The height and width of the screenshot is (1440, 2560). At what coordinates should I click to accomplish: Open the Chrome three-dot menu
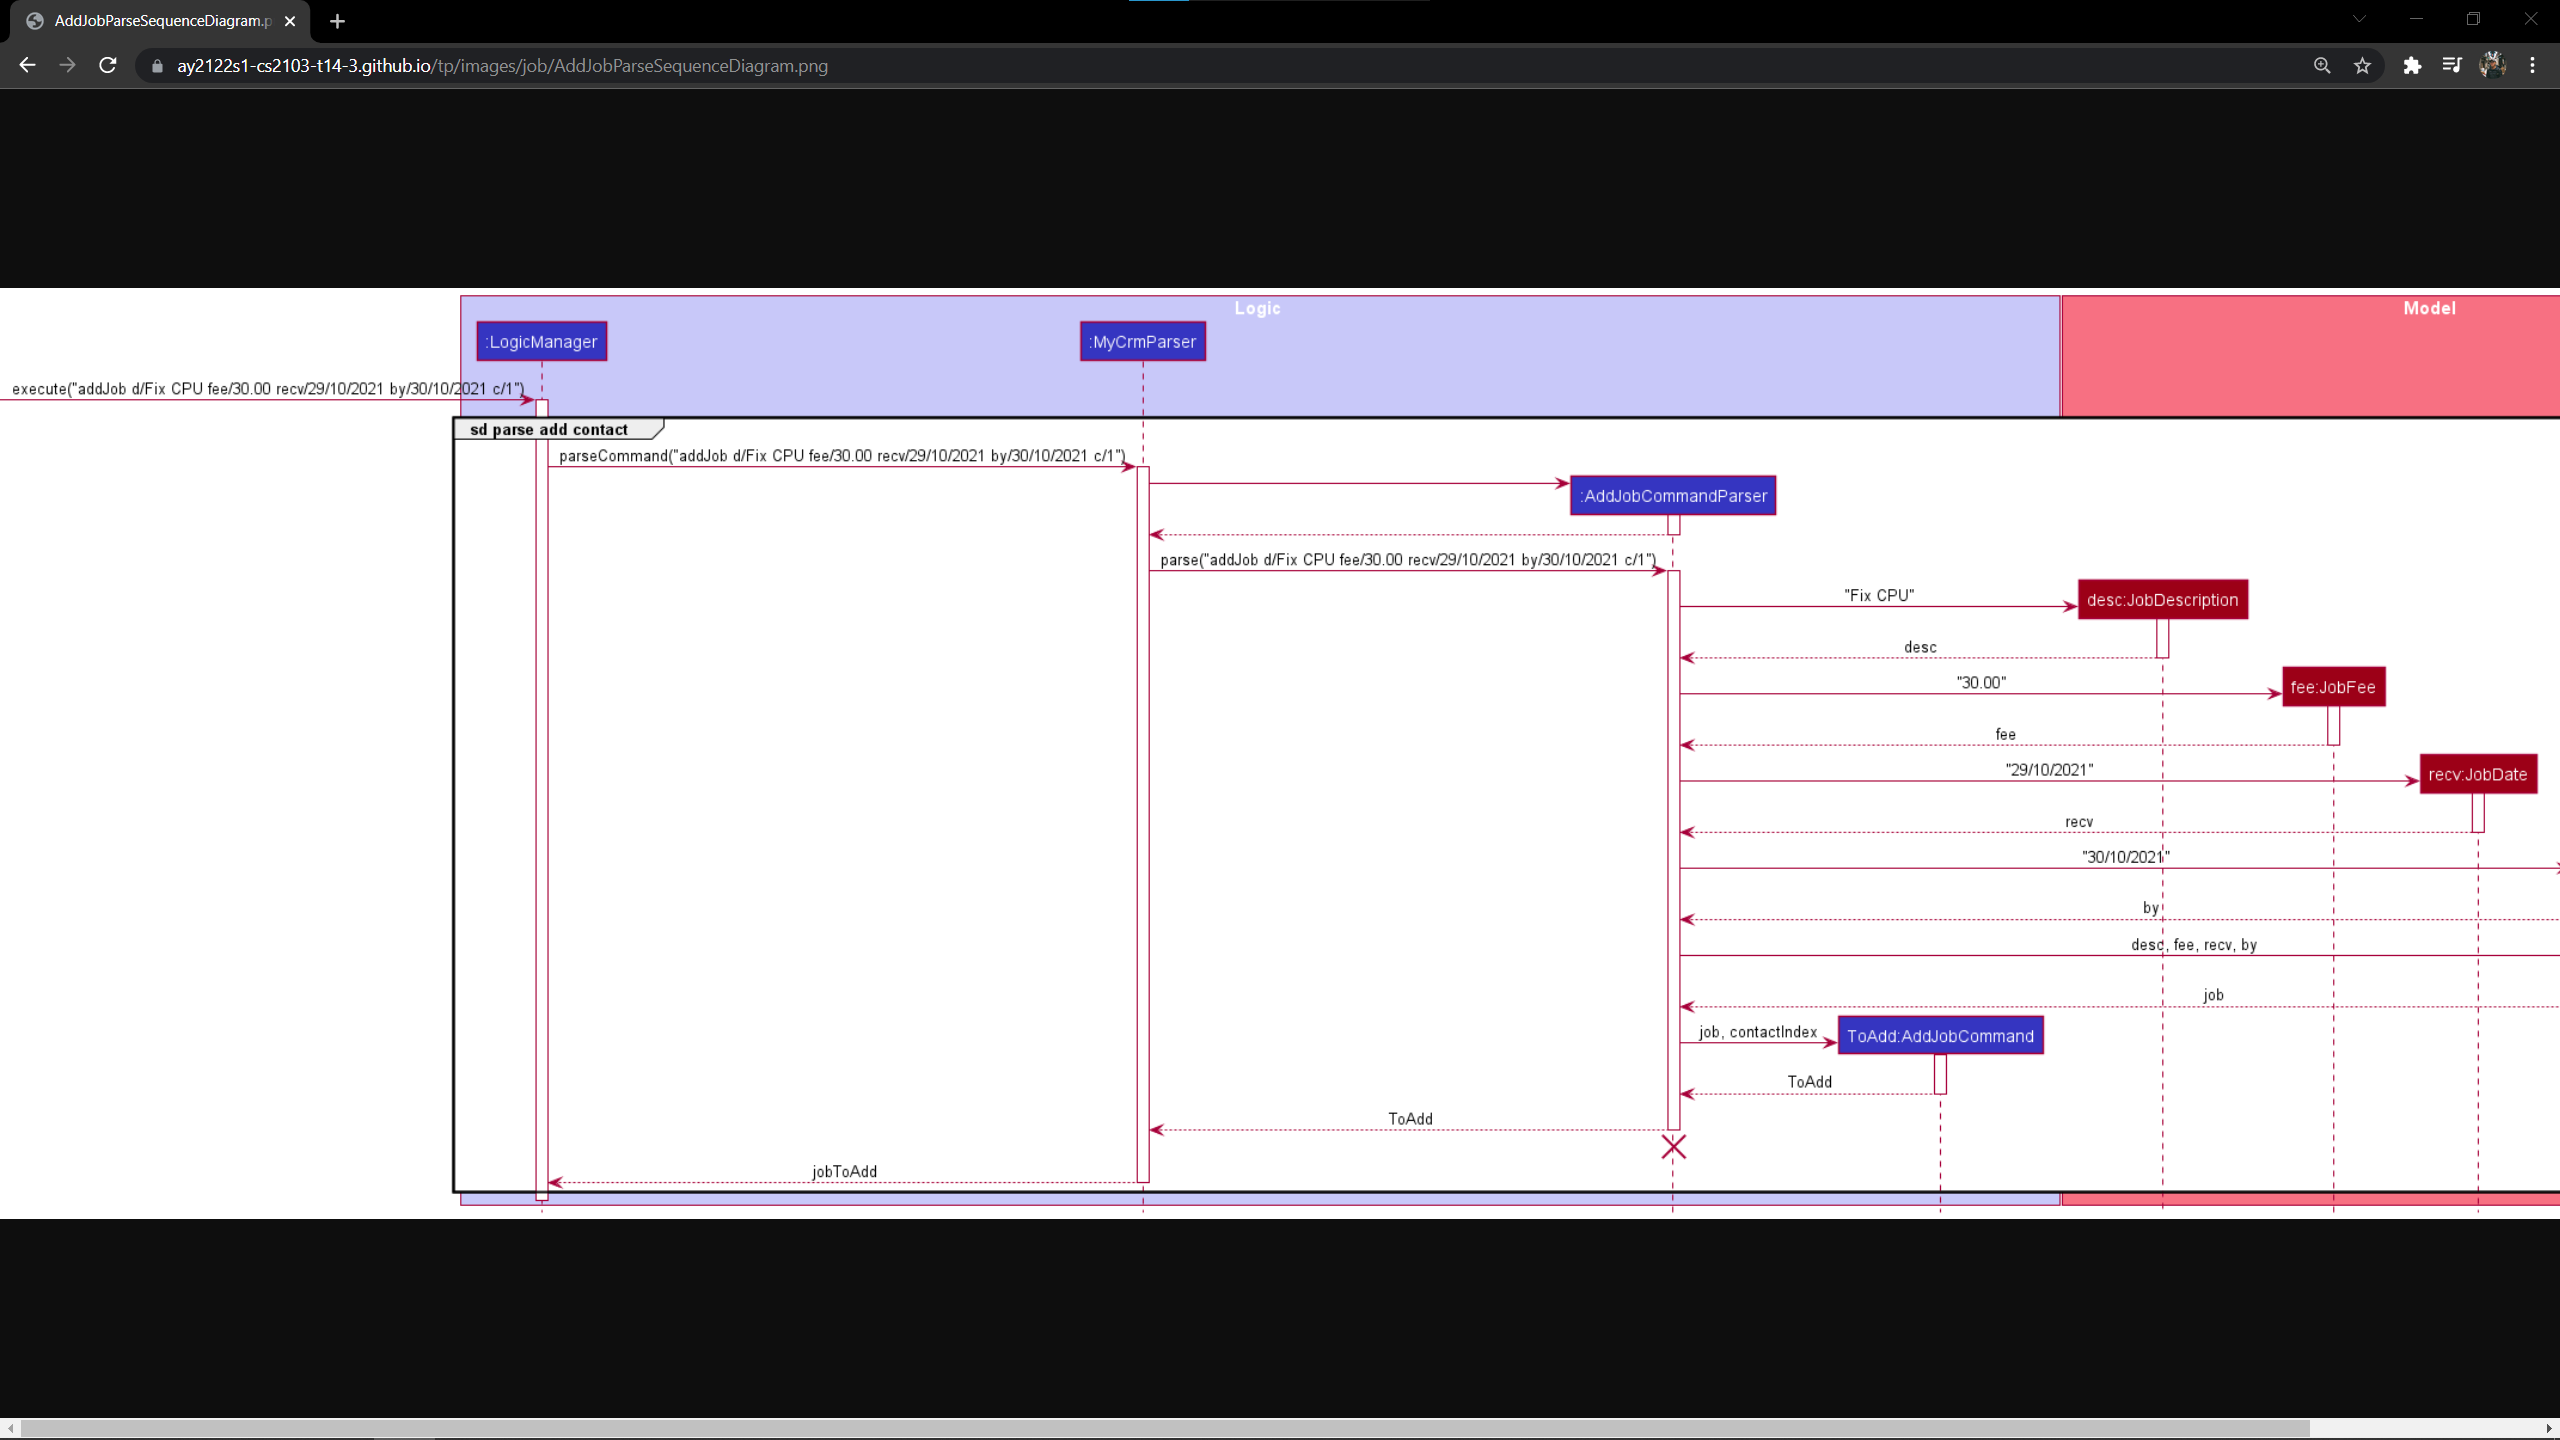click(x=2533, y=65)
